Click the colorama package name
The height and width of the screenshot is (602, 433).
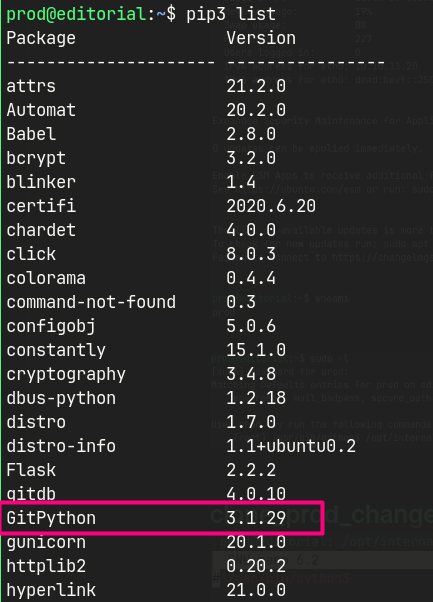tap(46, 278)
